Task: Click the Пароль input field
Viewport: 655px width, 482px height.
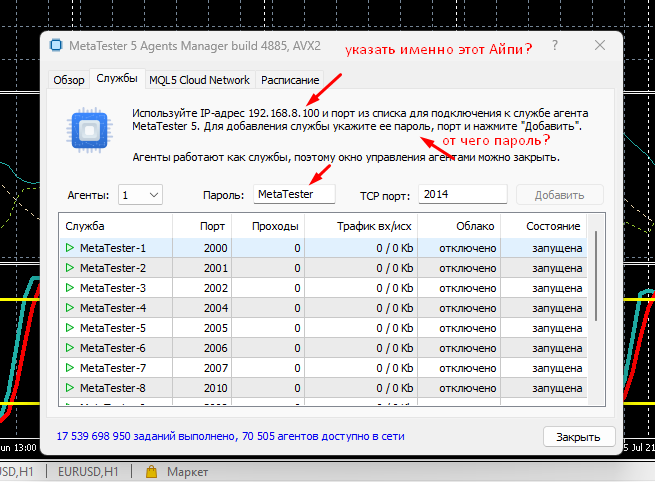Action: [294, 194]
